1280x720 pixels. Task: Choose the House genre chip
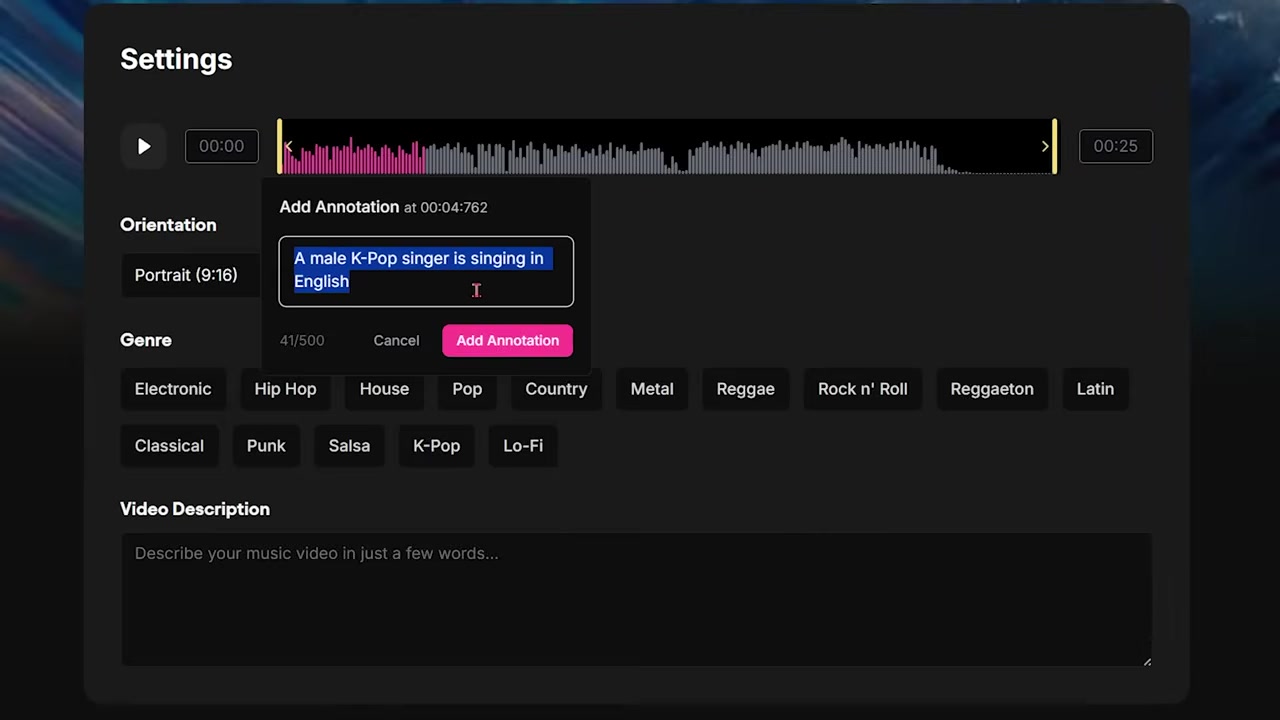pyautogui.click(x=384, y=389)
